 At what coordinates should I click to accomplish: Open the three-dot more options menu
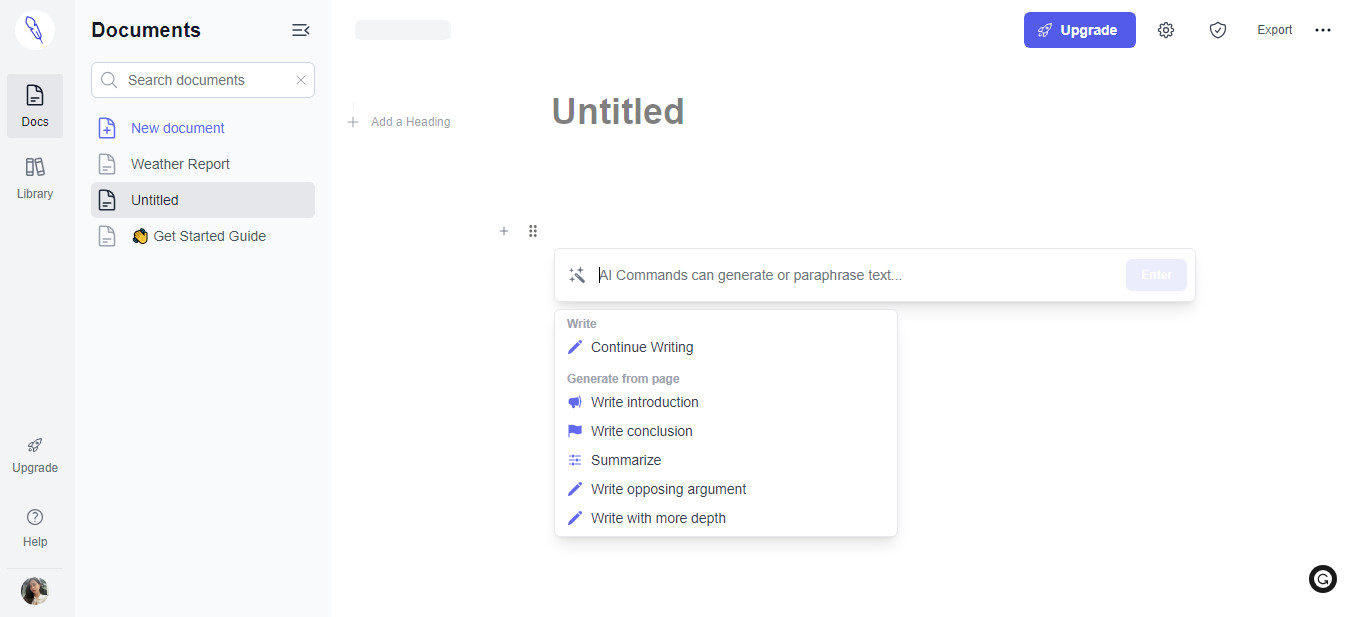tap(1323, 30)
